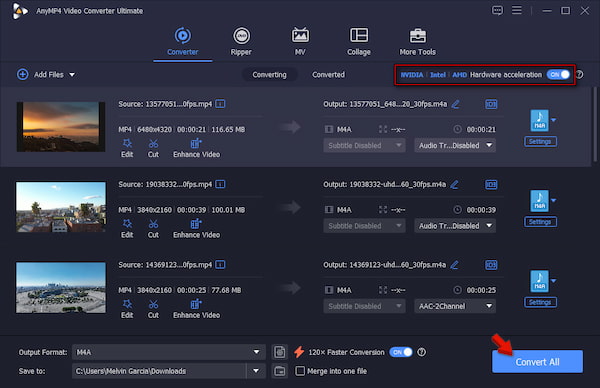The height and width of the screenshot is (388, 600).
Task: Edit ID3 metadata for 13577051 output
Action: click(491, 104)
